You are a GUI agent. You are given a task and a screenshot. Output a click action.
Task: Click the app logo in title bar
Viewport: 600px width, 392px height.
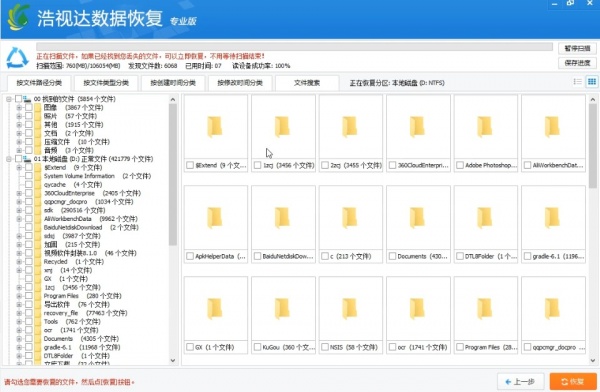pos(18,17)
